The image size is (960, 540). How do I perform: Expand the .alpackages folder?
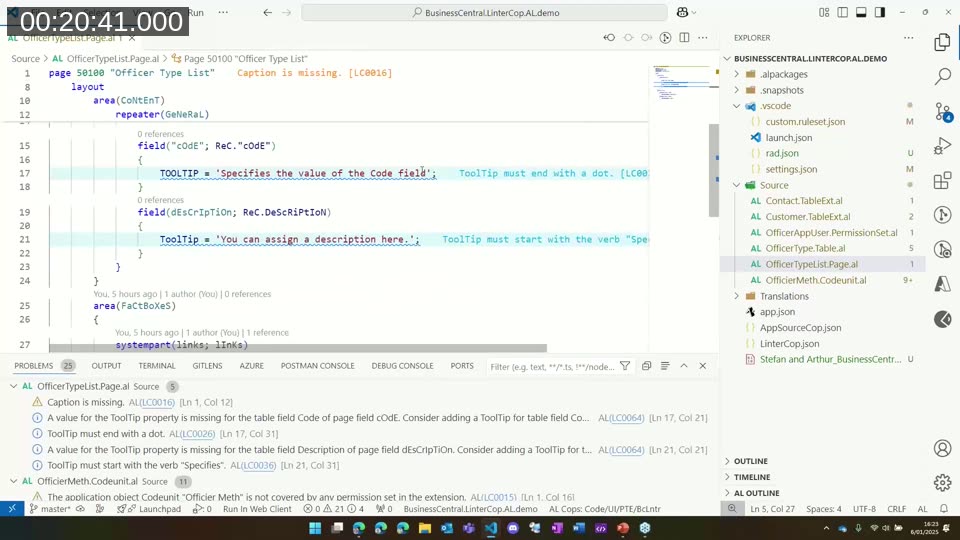click(737, 74)
